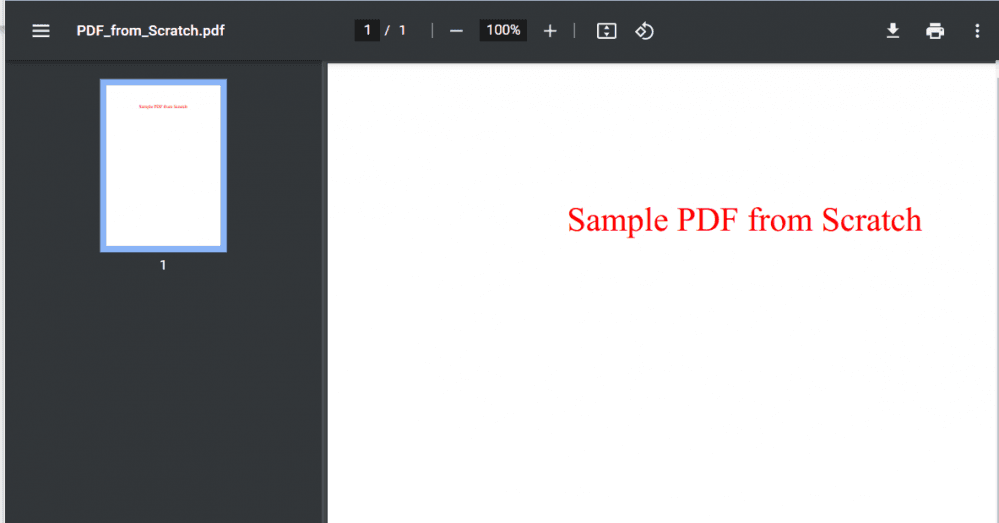
Task: Click the blank white area under the heading
Action: click(x=660, y=380)
